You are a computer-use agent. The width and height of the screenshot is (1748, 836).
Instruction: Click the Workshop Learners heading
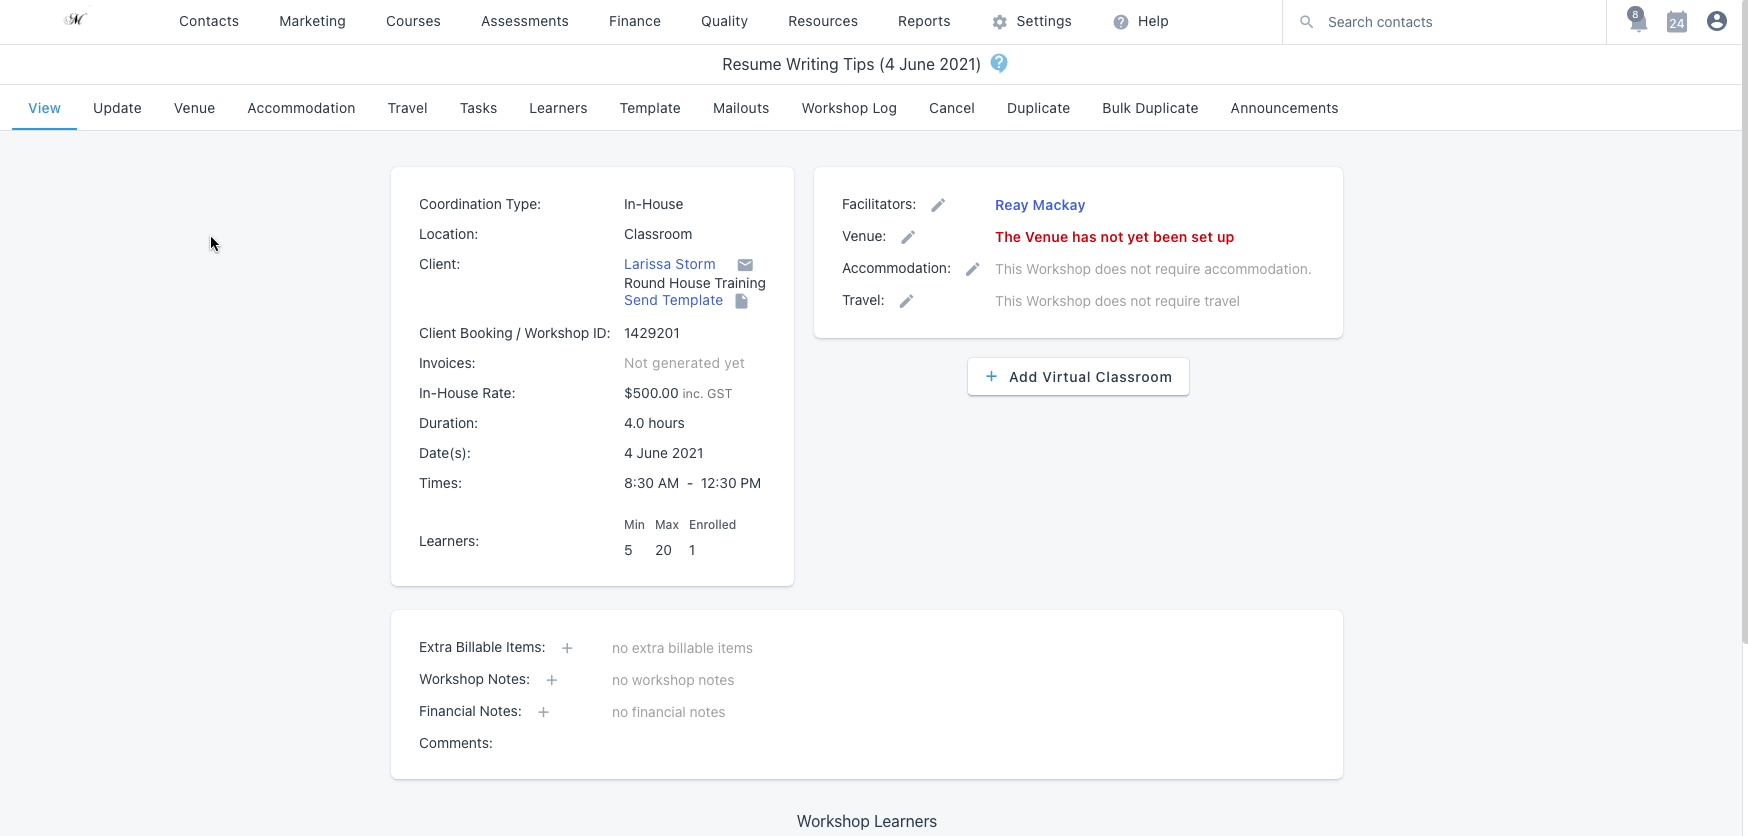(867, 821)
